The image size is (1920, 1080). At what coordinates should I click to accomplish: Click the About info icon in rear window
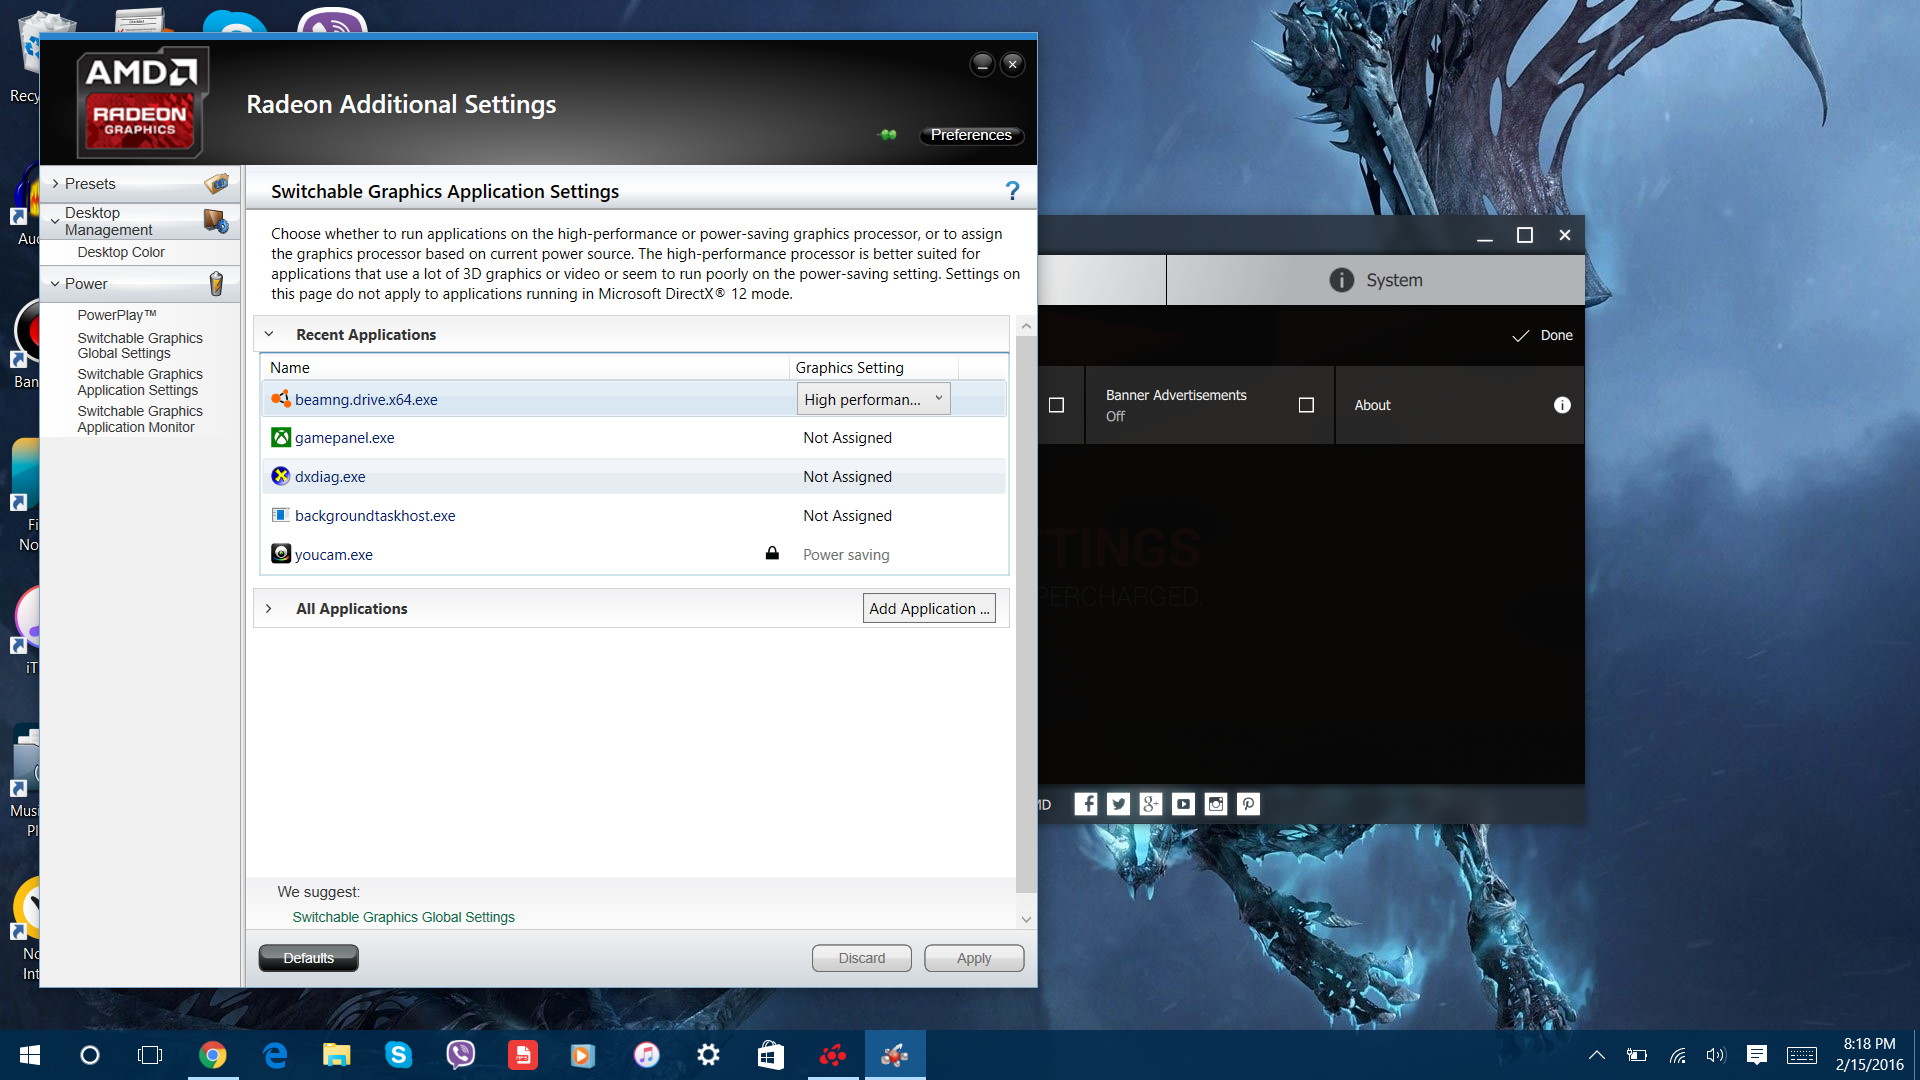(x=1562, y=405)
